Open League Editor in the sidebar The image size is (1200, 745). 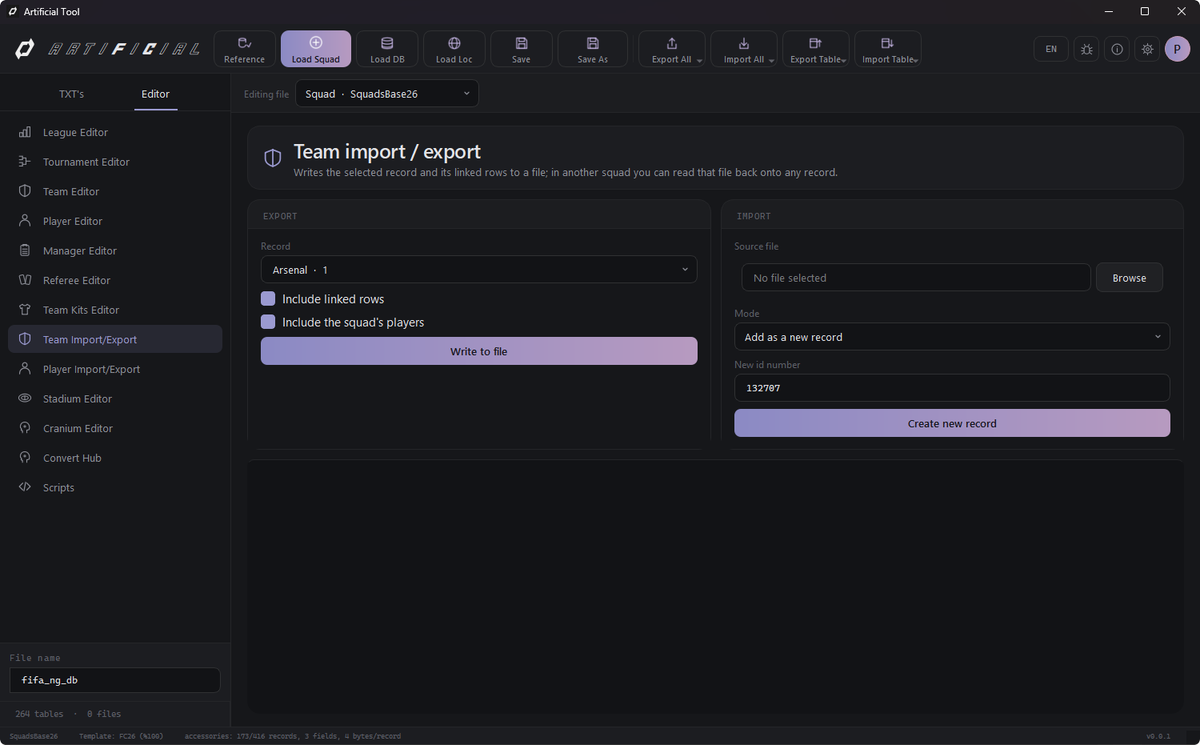coord(115,132)
